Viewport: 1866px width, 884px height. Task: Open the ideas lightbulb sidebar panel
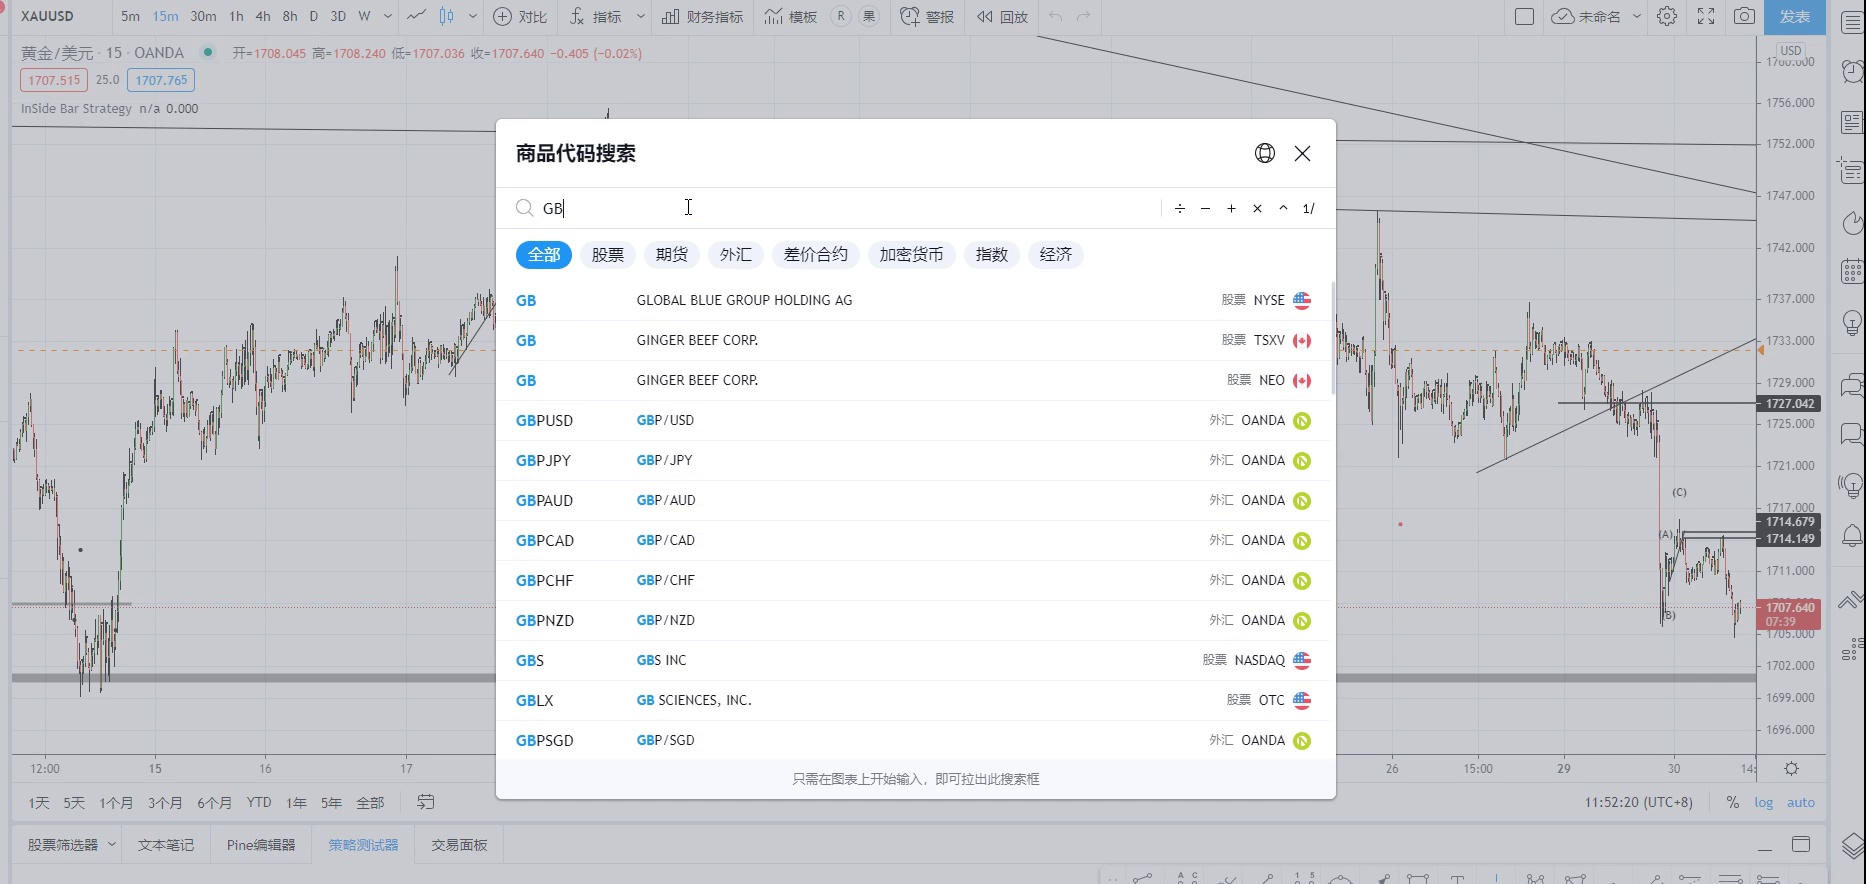(x=1852, y=322)
